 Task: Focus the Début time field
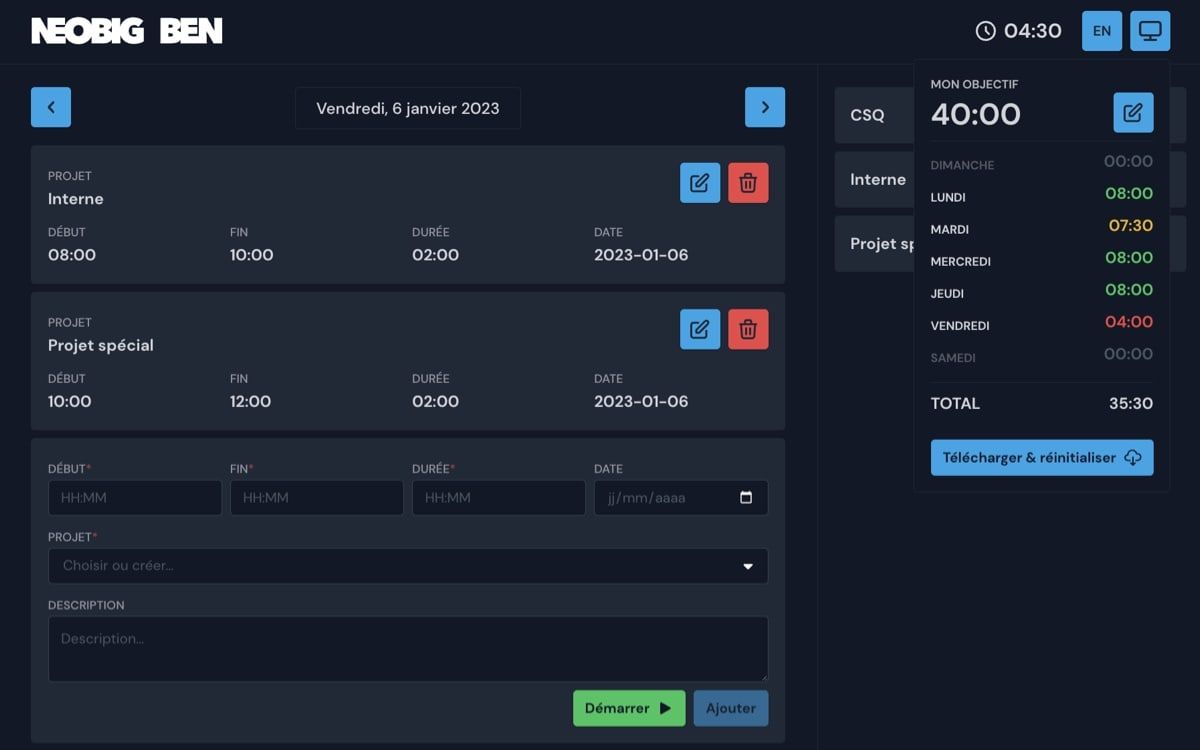click(135, 498)
